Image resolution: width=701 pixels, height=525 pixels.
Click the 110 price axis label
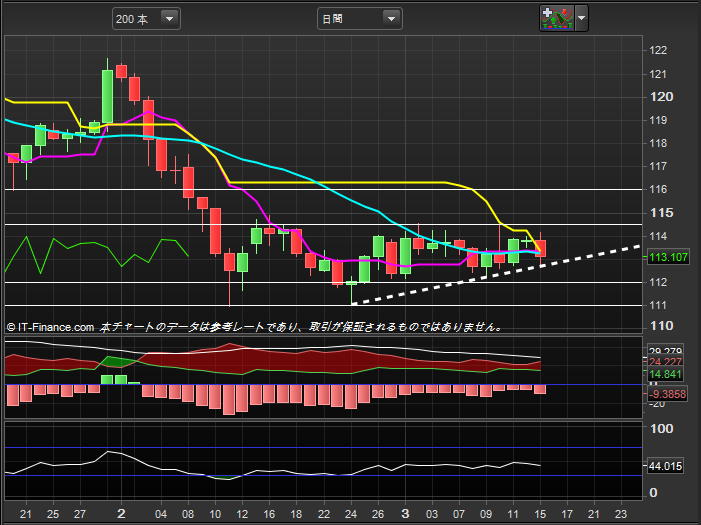(661, 326)
